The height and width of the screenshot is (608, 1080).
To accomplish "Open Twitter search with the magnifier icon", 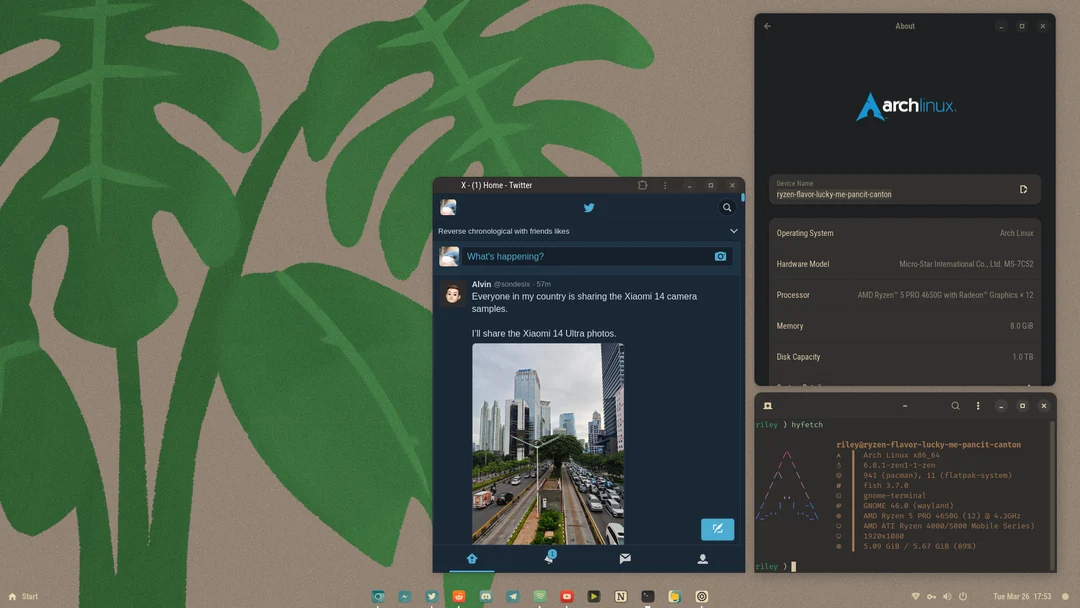I will 727,207.
